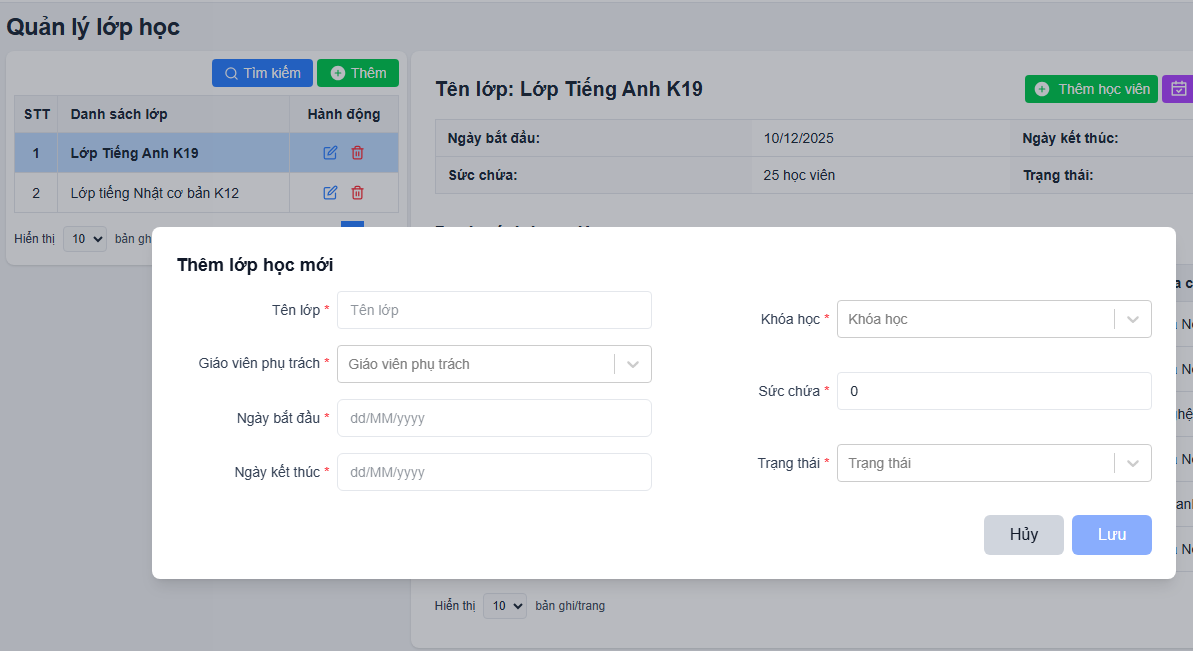This screenshot has width=1193, height=651.
Task: Open the Trạng thái dropdown
Action: pos(994,463)
